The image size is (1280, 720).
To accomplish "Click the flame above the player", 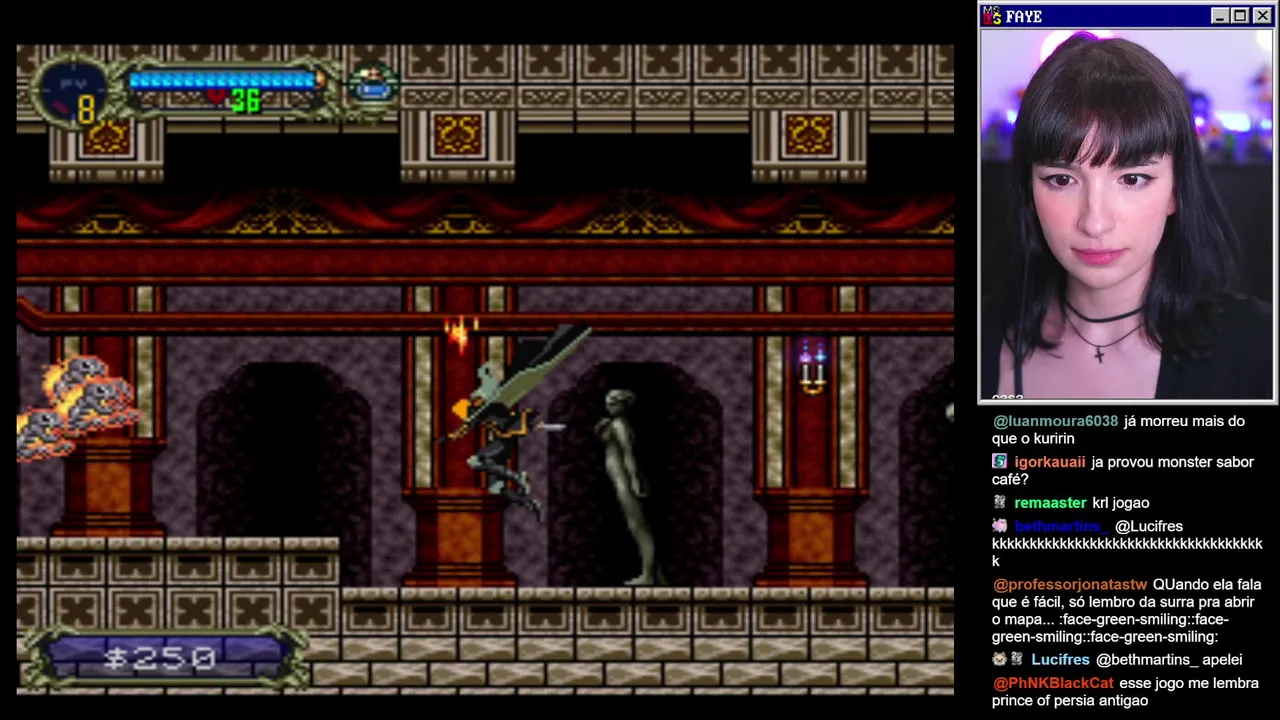I will point(460,334).
